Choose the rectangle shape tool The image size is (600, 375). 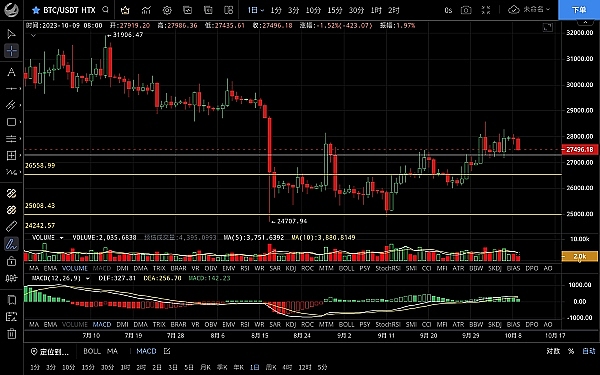click(11, 122)
